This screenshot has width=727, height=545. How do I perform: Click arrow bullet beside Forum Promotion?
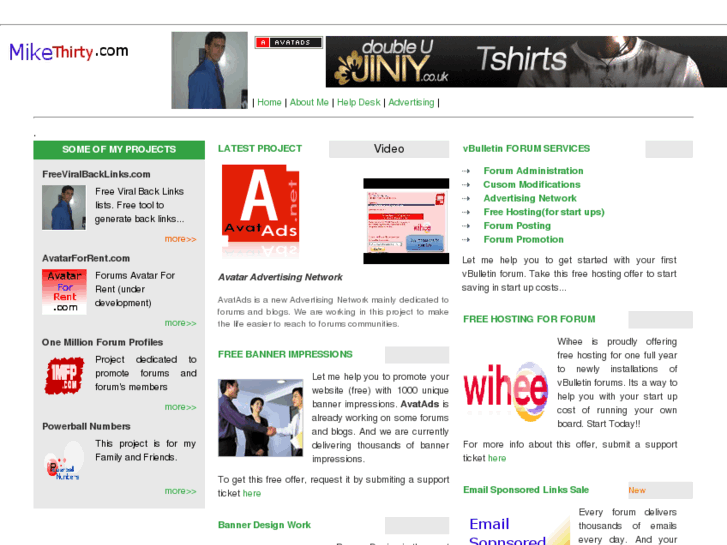click(466, 240)
